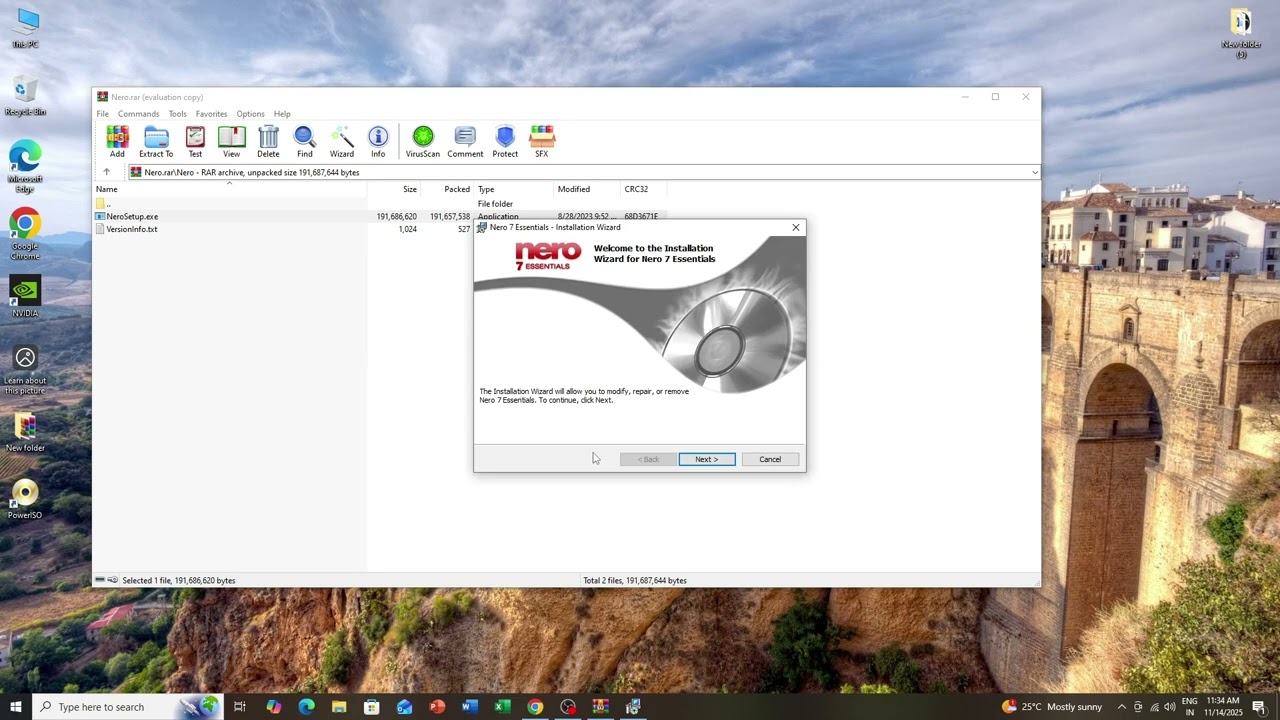Image resolution: width=1280 pixels, height=720 pixels.
Task: Sort file list by Modified column
Action: click(x=587, y=189)
